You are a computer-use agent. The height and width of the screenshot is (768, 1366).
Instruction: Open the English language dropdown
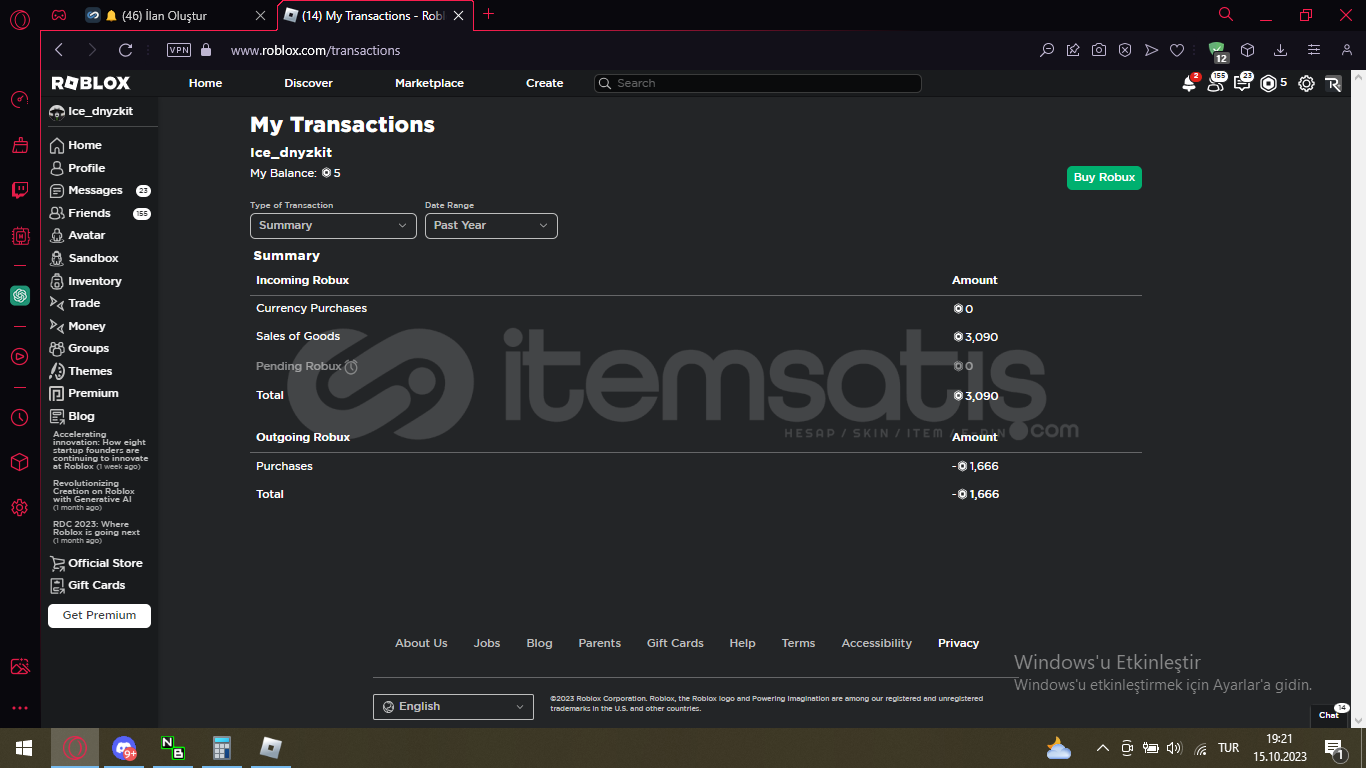pyautogui.click(x=453, y=707)
